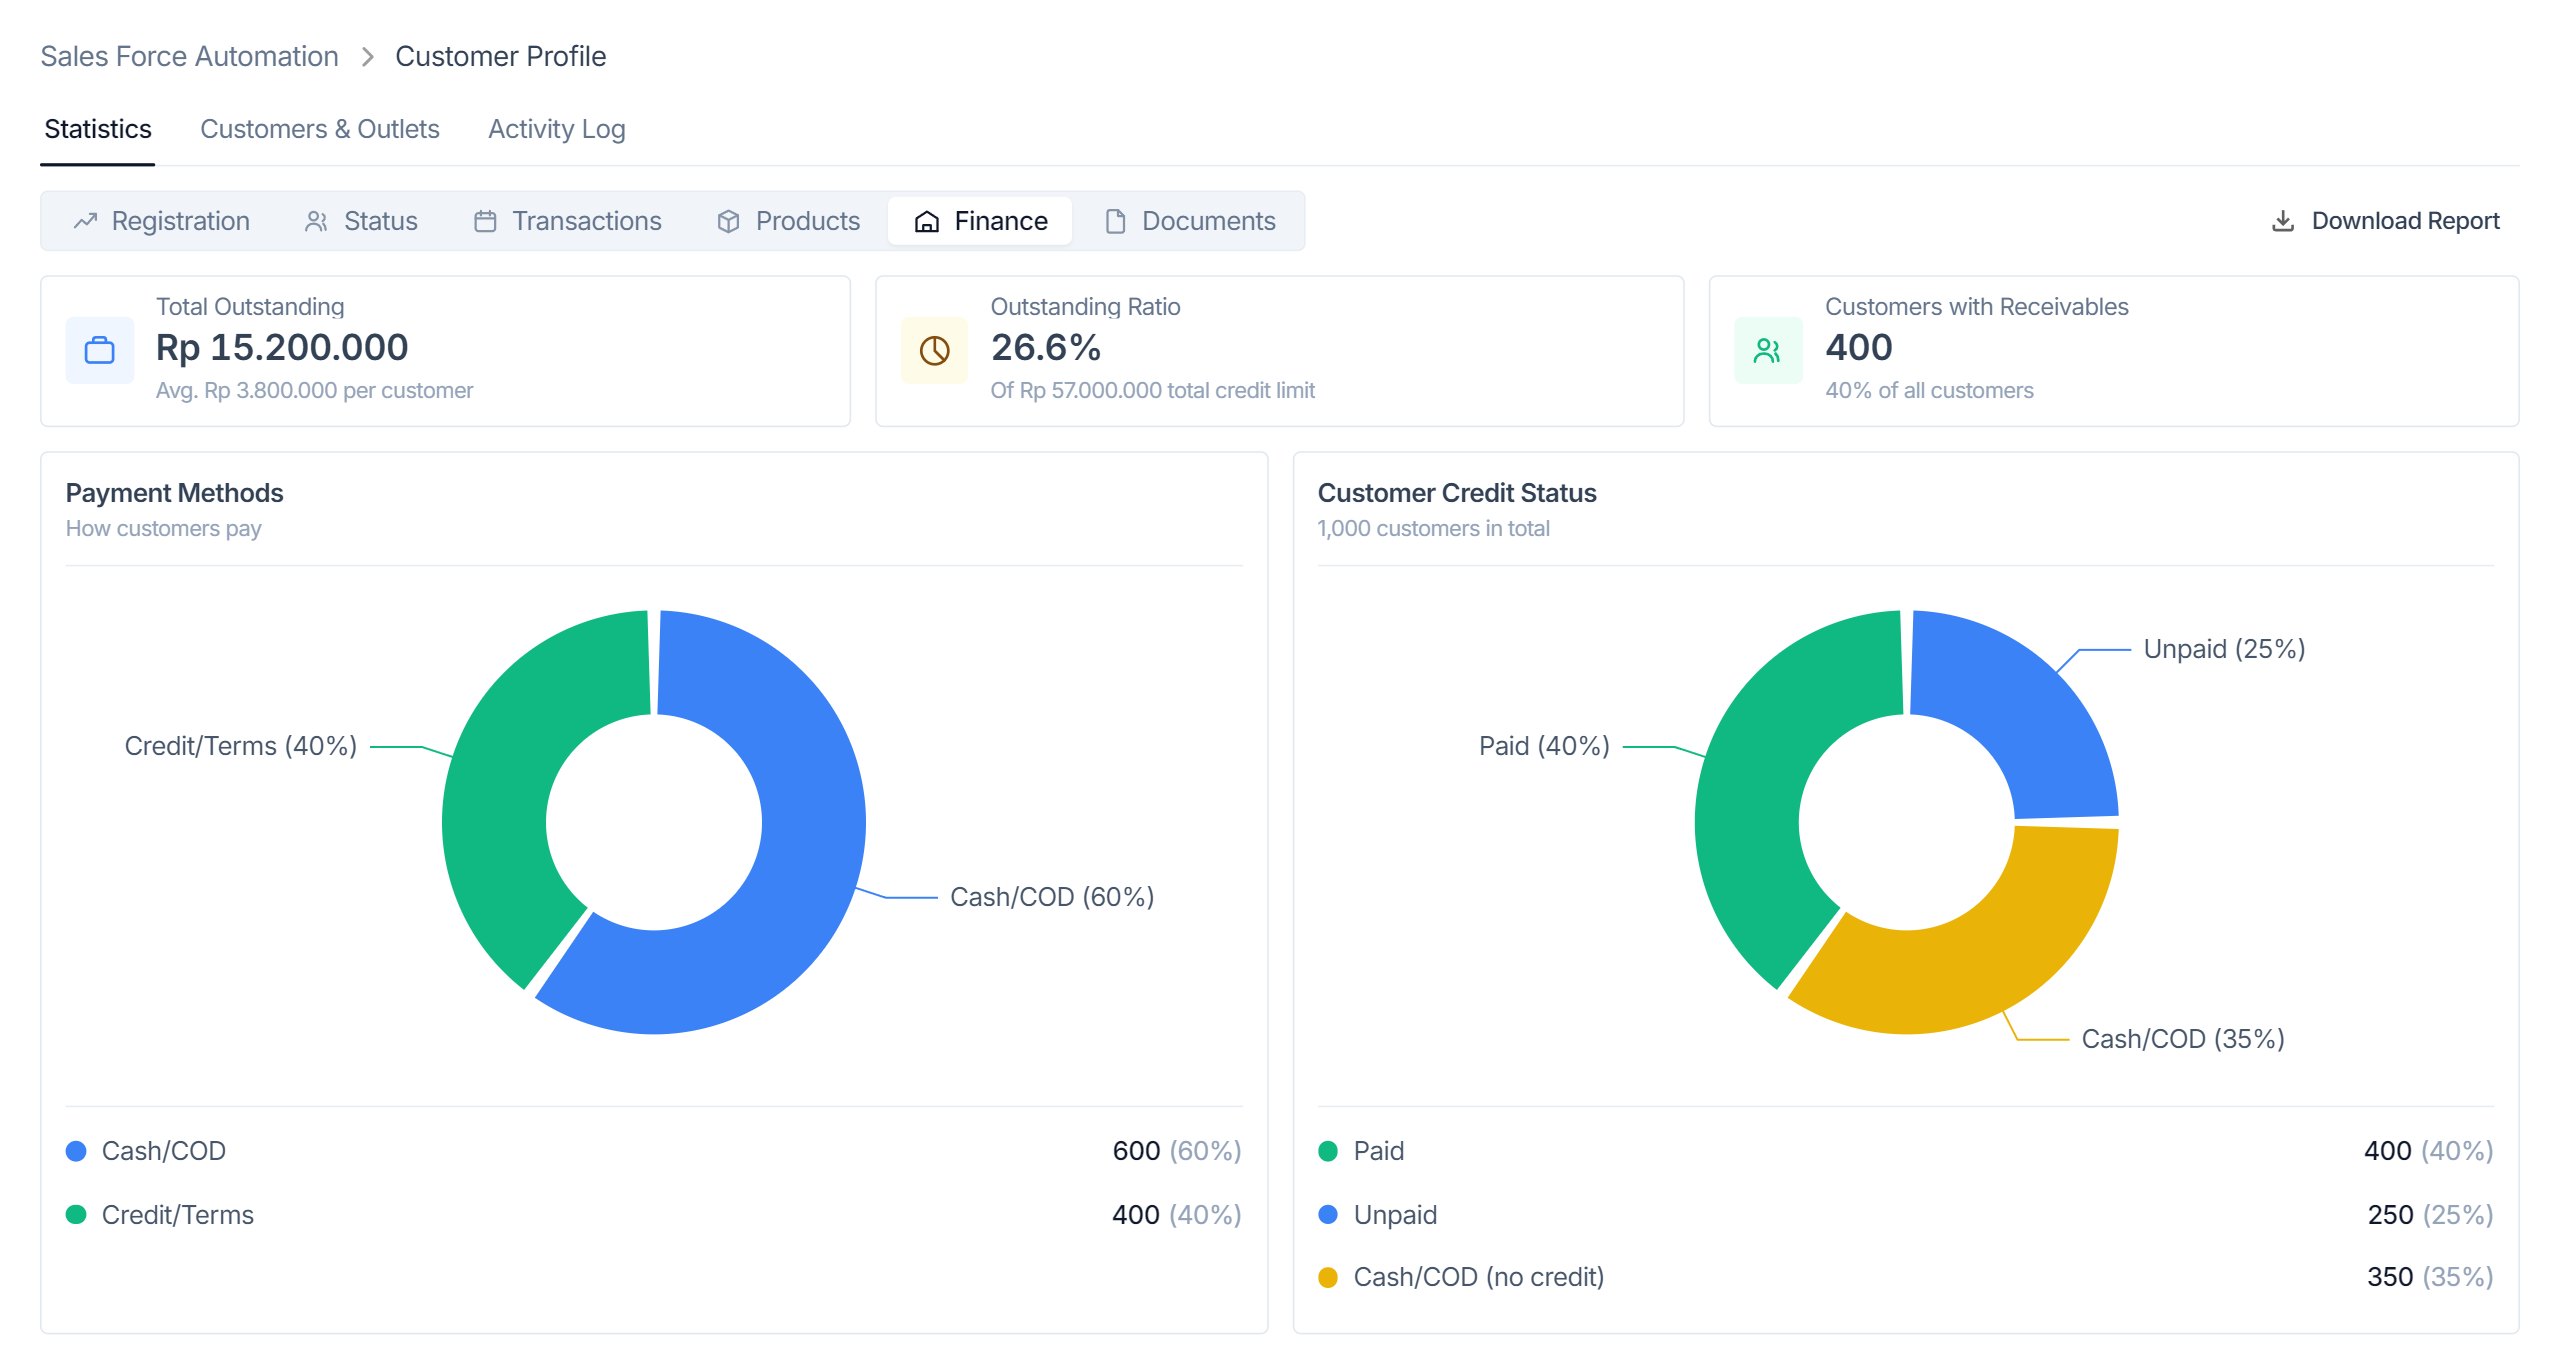Click the Status people icon
This screenshot has height=1348, width=2560.
(x=316, y=221)
